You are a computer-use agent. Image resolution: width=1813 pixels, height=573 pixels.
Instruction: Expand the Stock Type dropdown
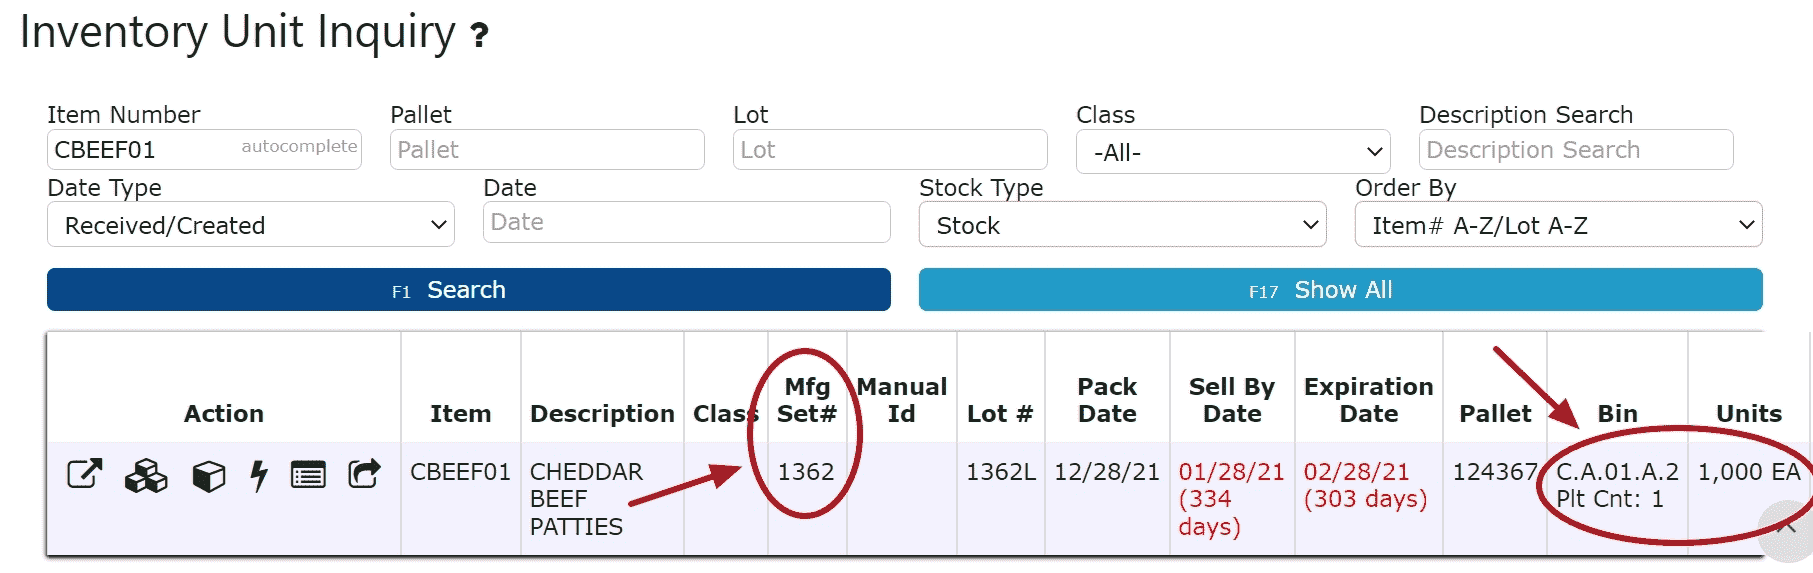[x=1122, y=225]
